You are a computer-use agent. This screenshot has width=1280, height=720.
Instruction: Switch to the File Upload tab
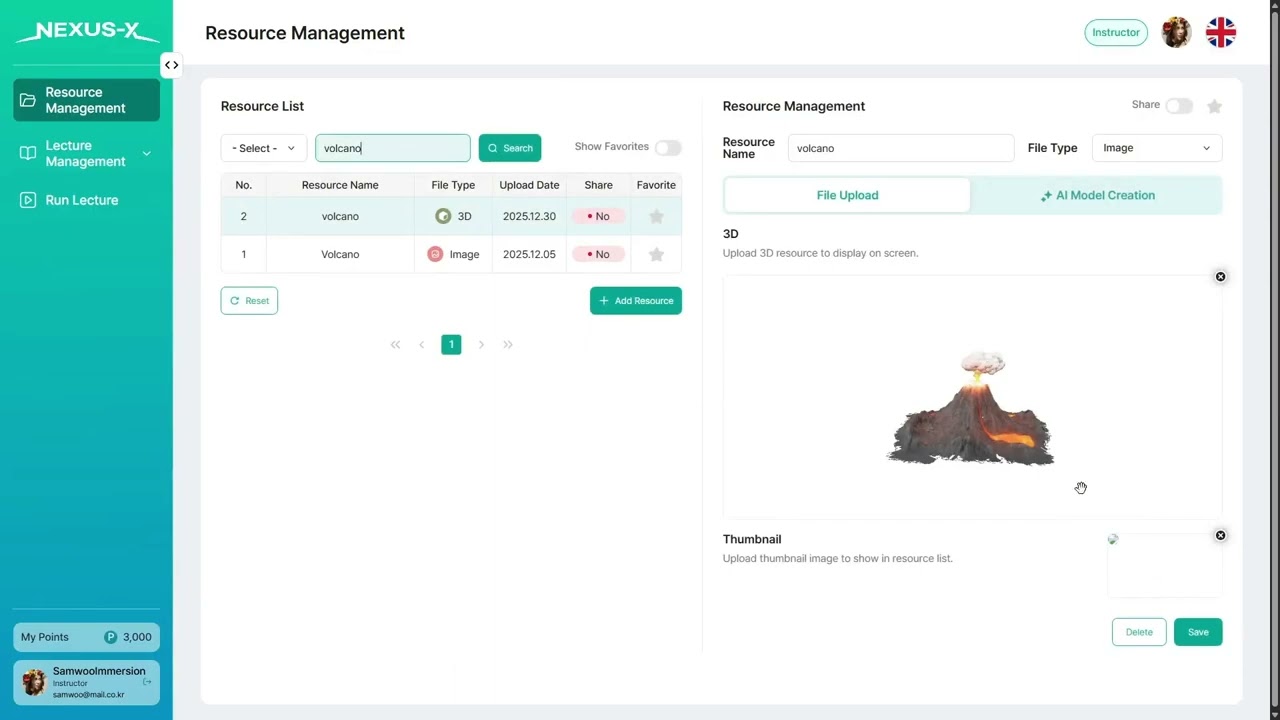coord(847,195)
